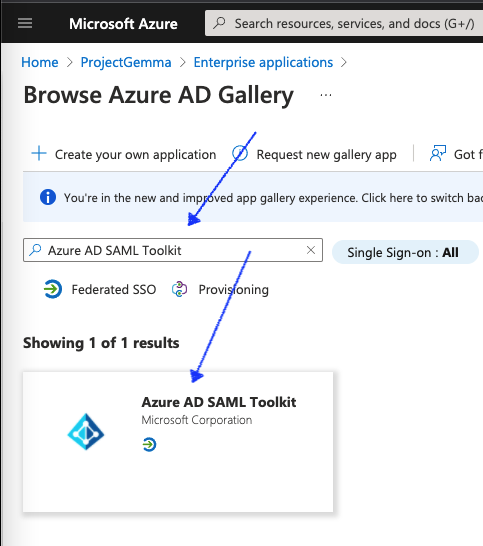Click the magnifier icon in top search bar
Image resolution: width=483 pixels, height=546 pixels.
click(x=219, y=23)
